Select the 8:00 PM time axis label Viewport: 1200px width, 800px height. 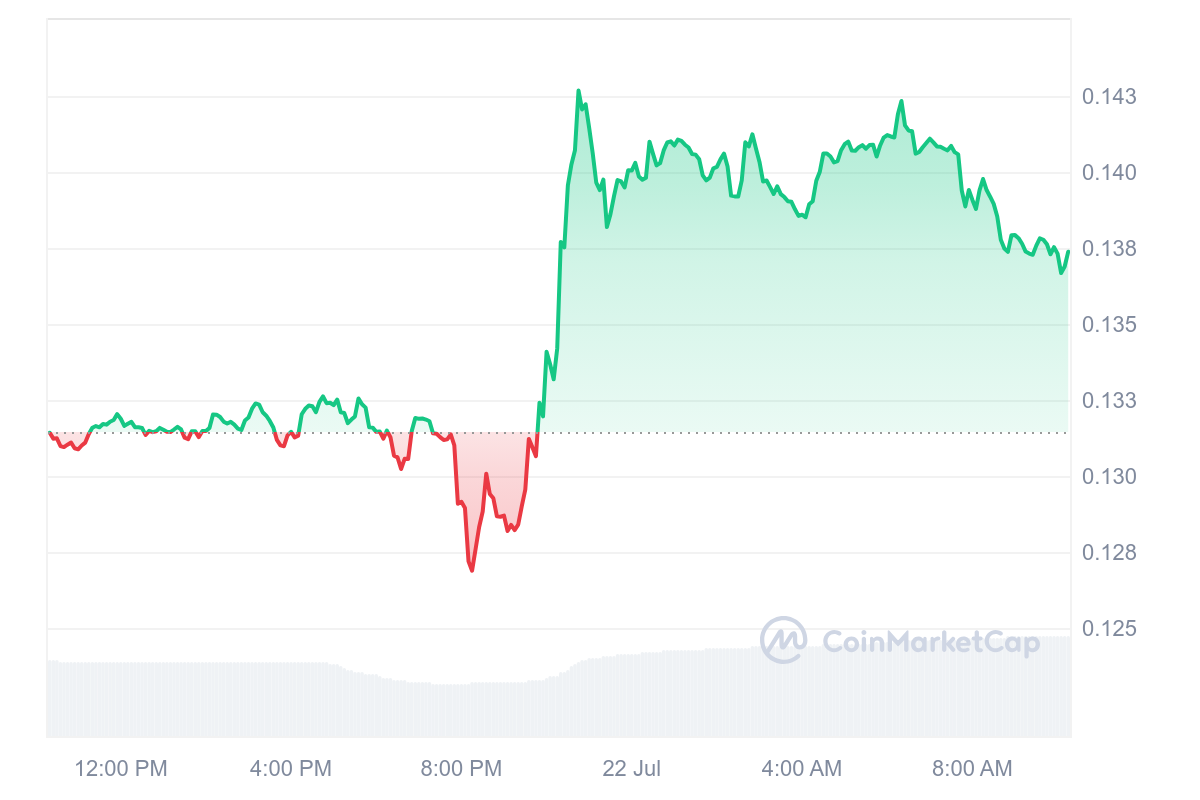tap(461, 768)
